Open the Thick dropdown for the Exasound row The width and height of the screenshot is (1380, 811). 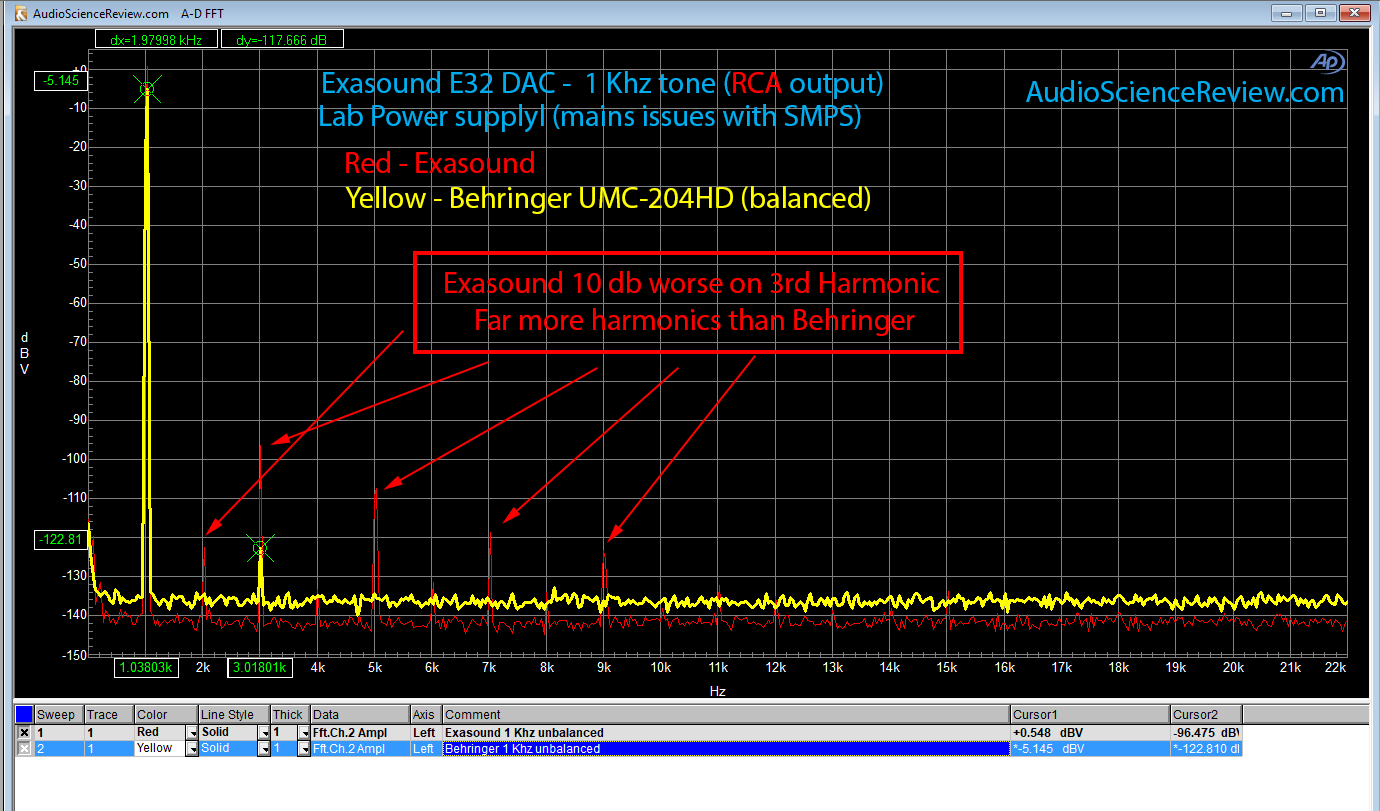[x=304, y=733]
